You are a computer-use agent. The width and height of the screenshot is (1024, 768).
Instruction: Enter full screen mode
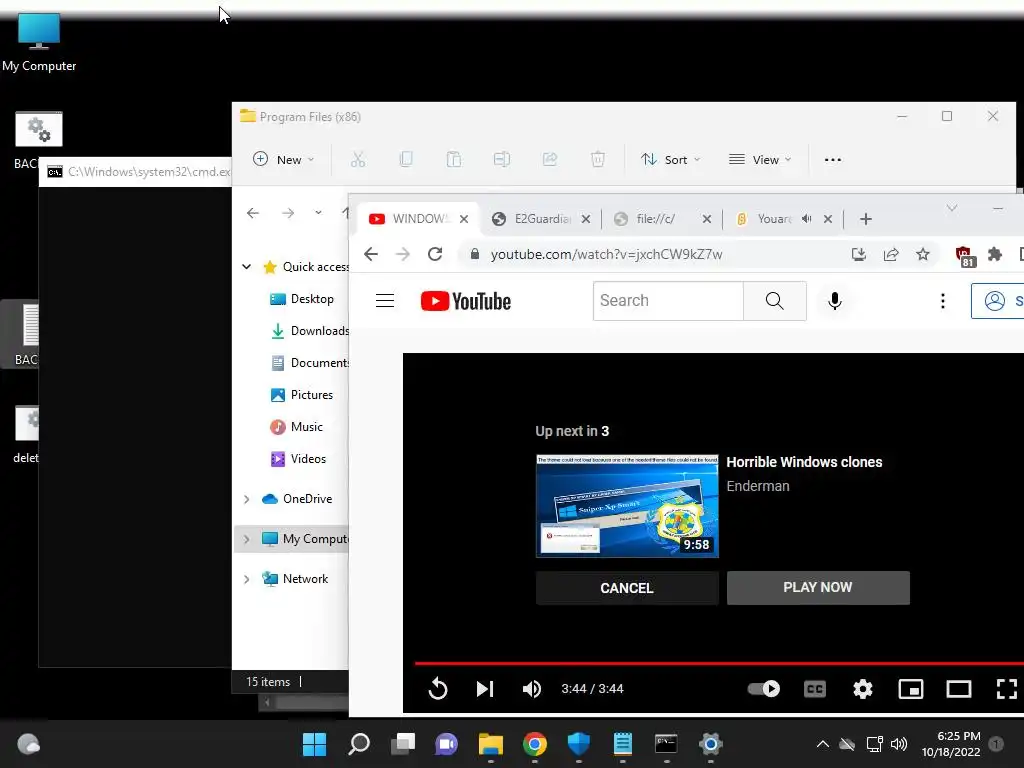point(1006,688)
